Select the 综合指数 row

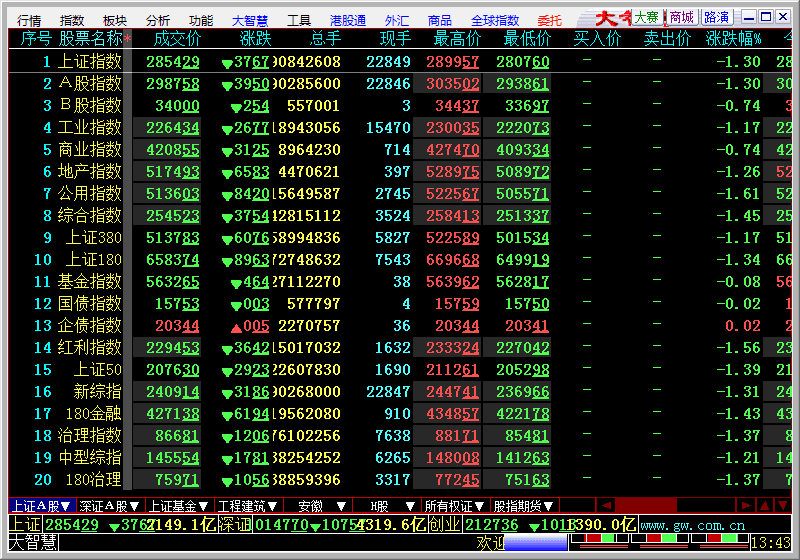(400, 215)
